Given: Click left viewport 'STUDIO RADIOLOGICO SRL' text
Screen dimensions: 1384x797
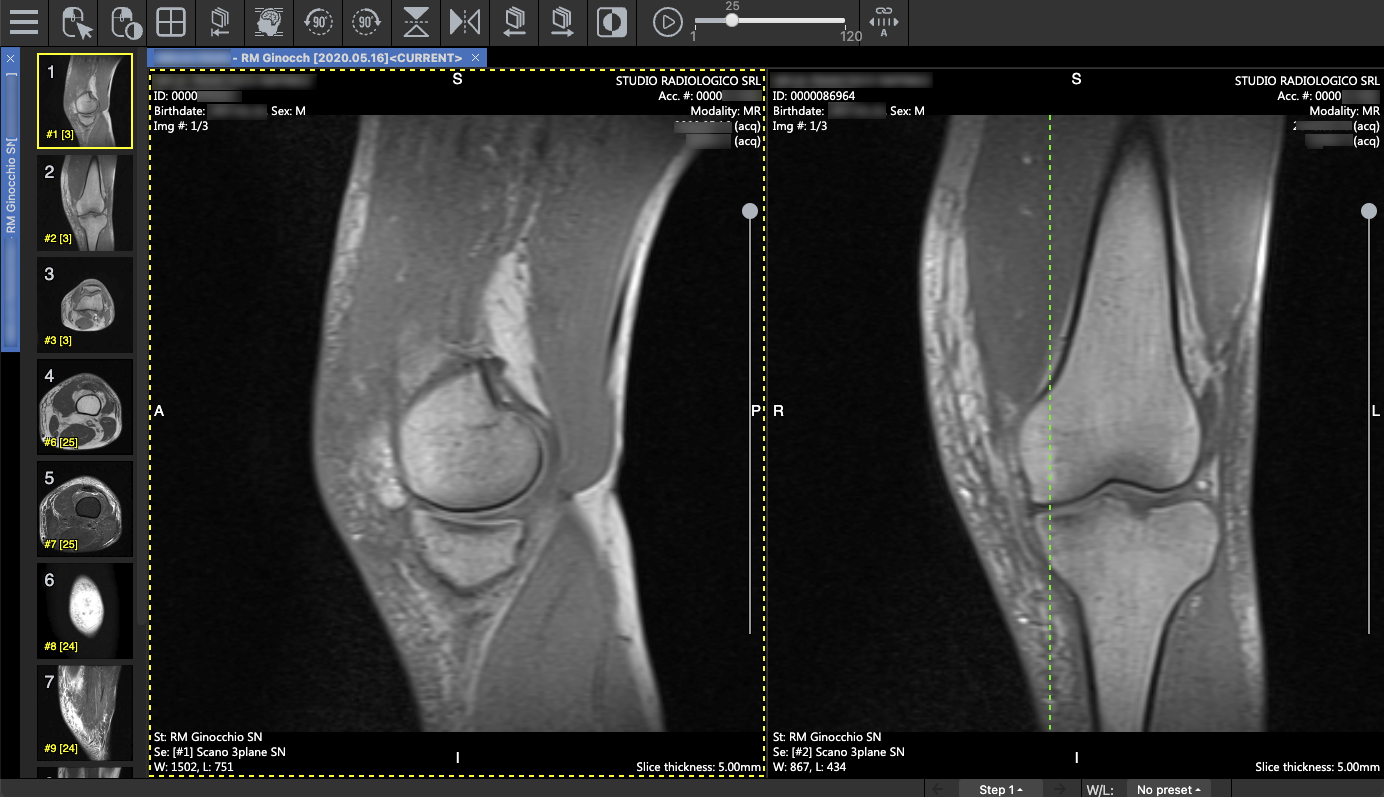Looking at the screenshot, I should pos(689,81).
